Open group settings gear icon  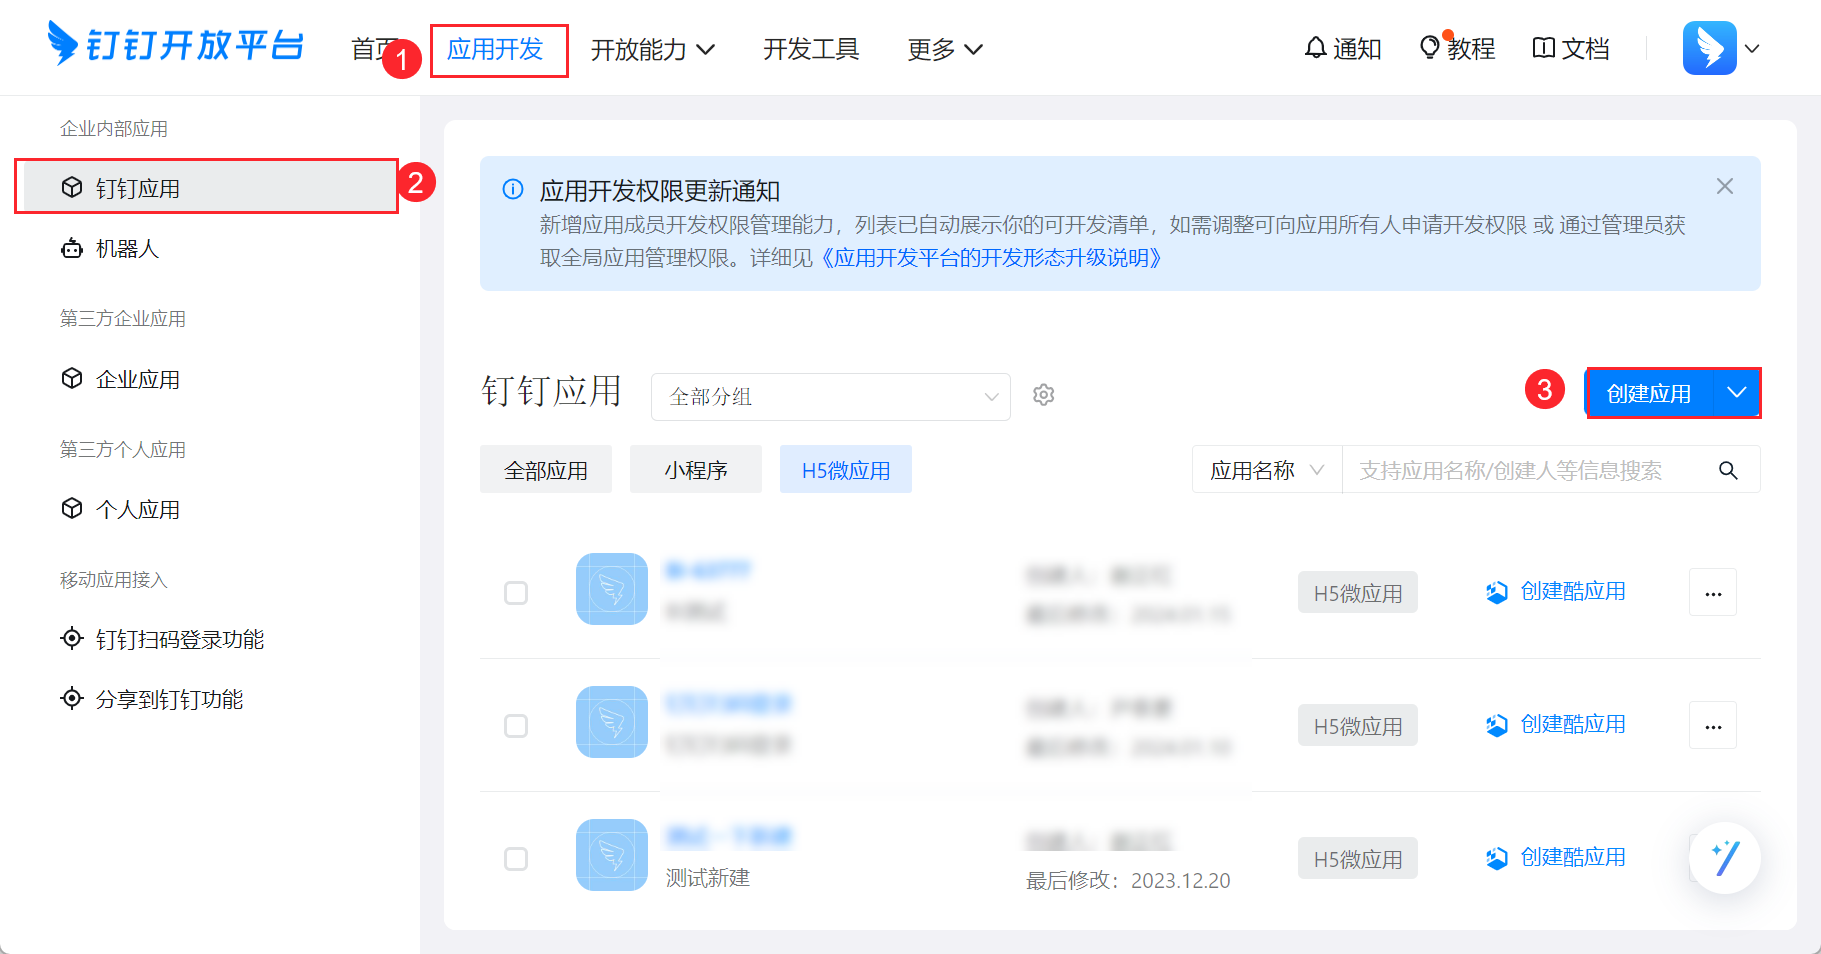(x=1044, y=395)
